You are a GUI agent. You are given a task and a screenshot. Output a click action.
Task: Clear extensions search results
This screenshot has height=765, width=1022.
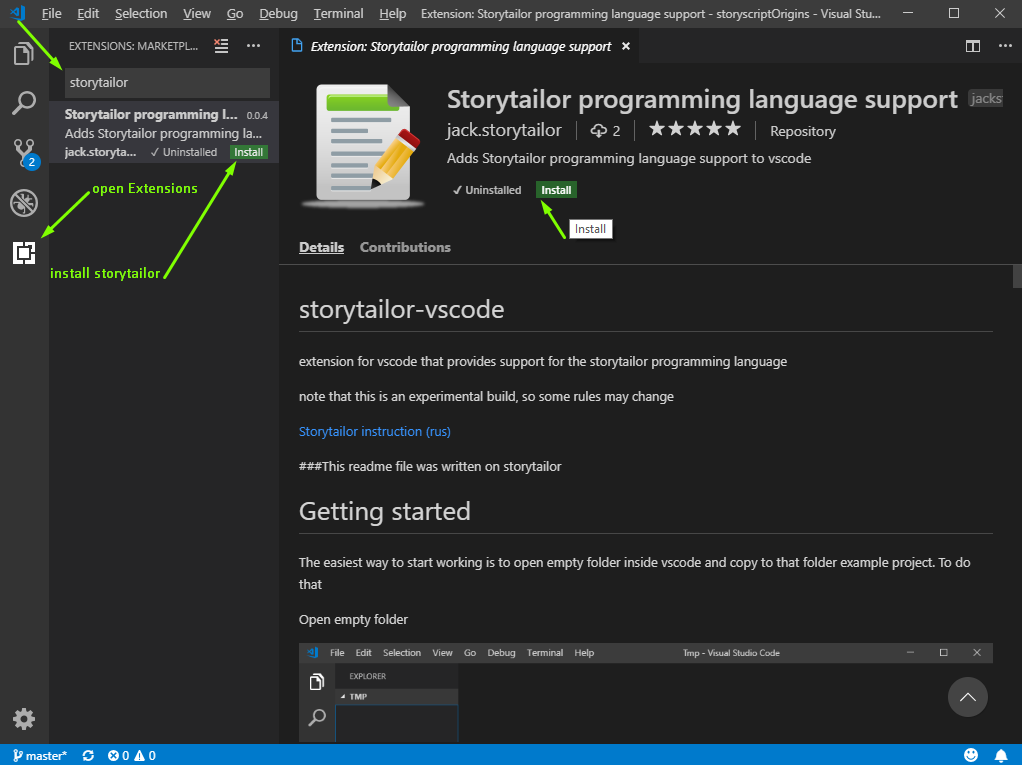(x=221, y=46)
